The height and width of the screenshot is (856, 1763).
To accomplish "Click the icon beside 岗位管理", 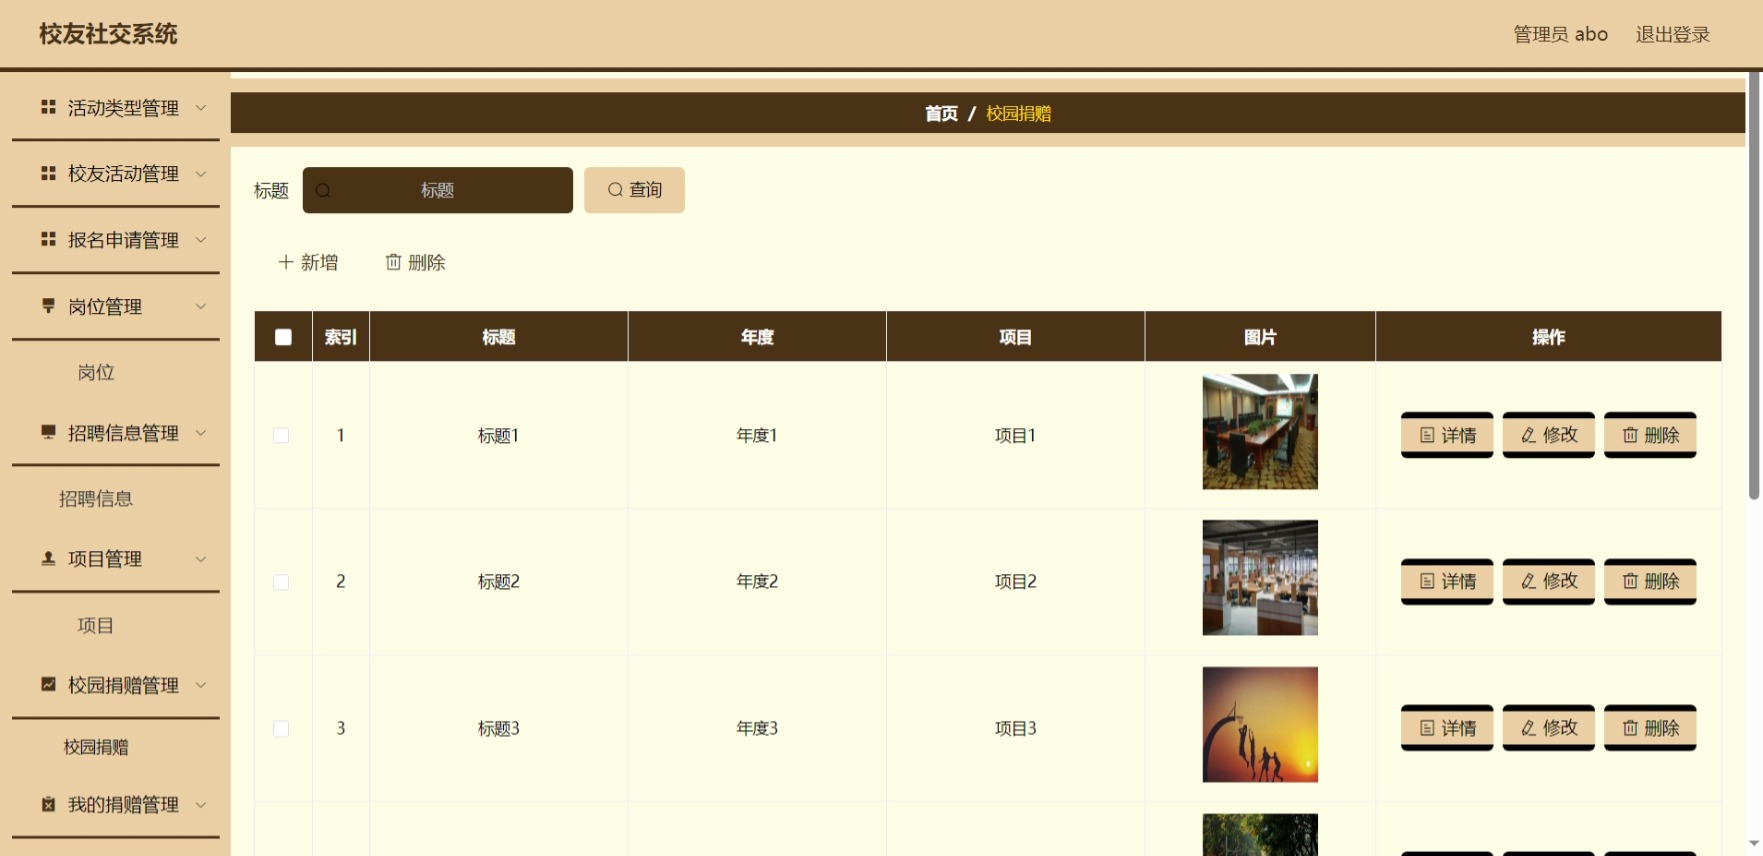I will click(x=48, y=306).
